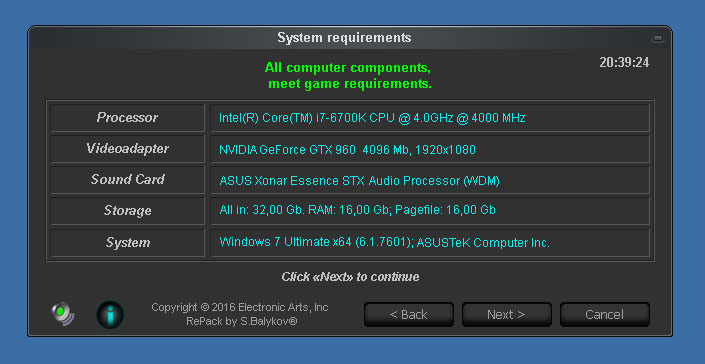
Task: Open the info icon button
Action: click(110, 315)
